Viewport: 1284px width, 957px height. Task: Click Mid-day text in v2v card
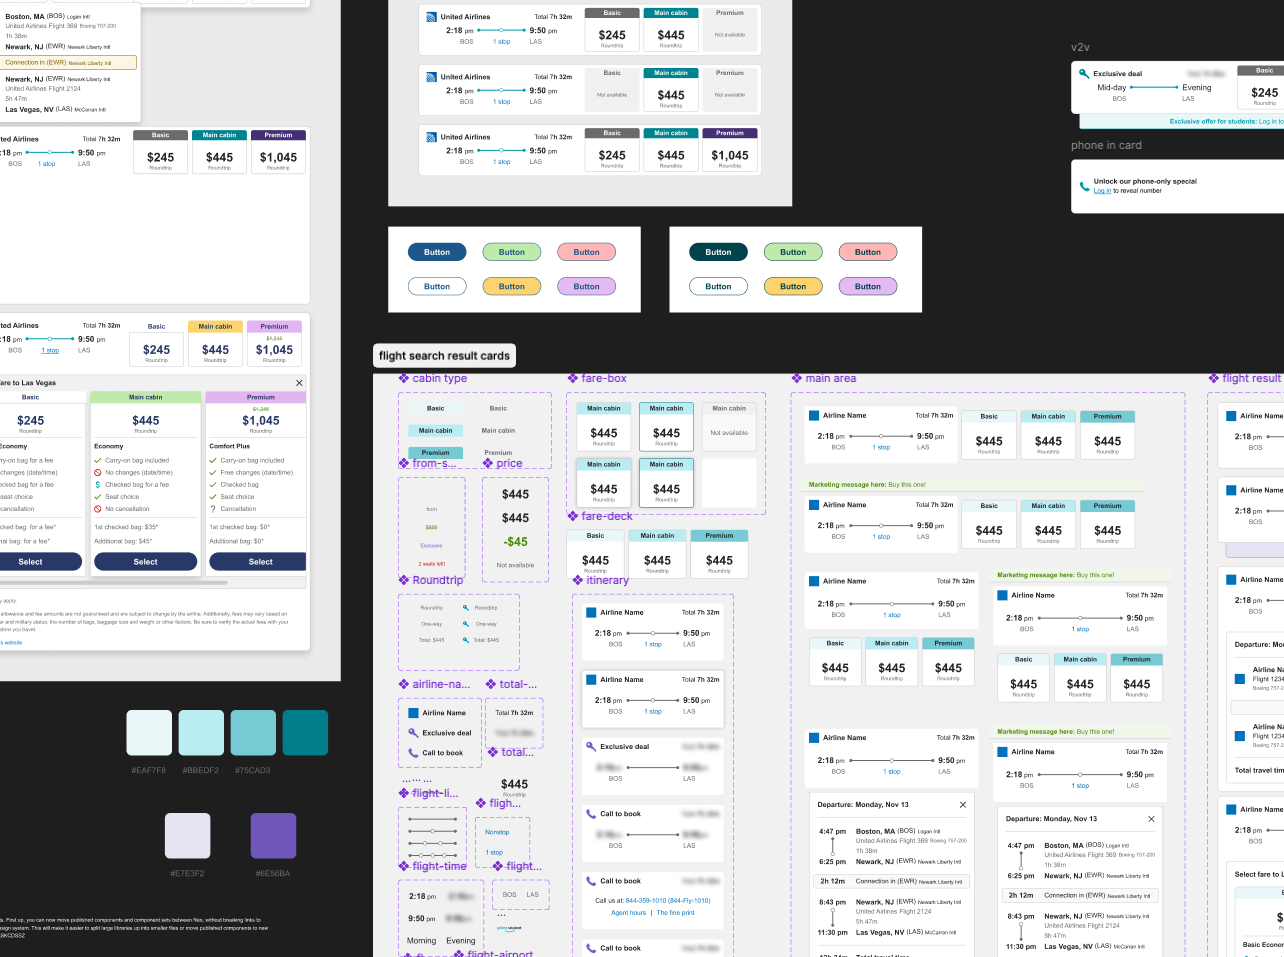click(1111, 87)
